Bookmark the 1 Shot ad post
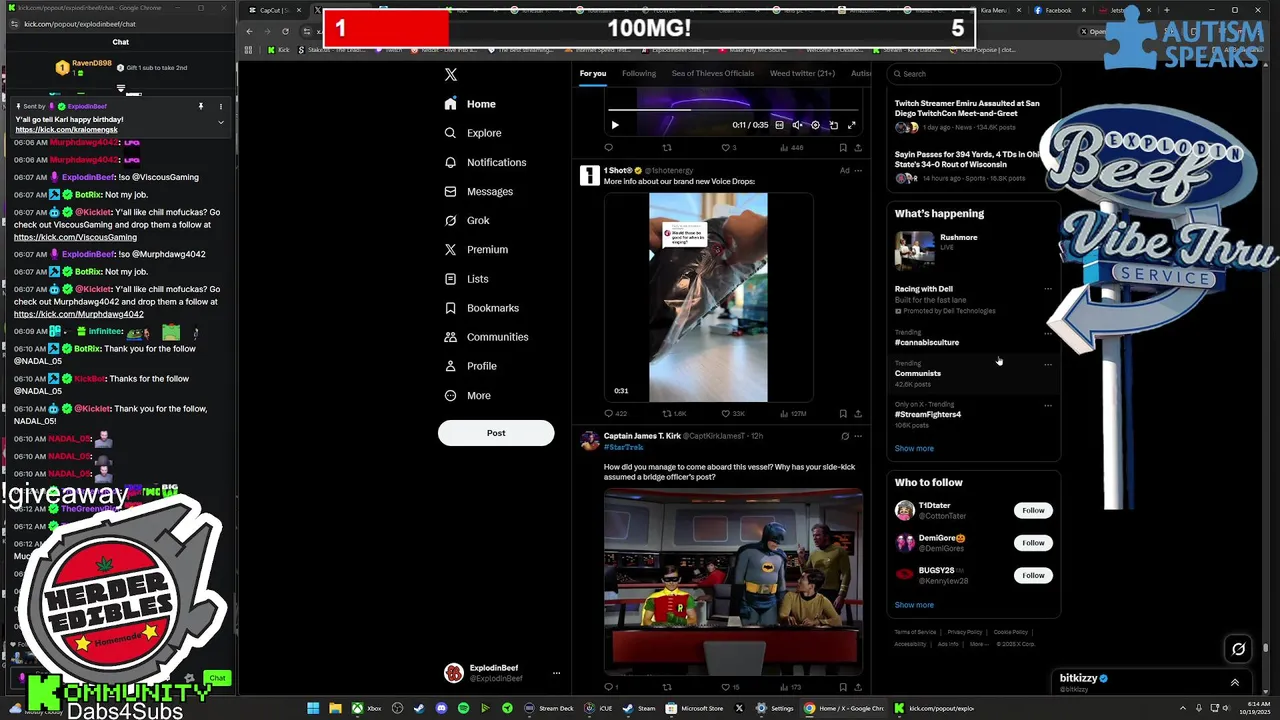The height and width of the screenshot is (720, 1280). point(842,414)
